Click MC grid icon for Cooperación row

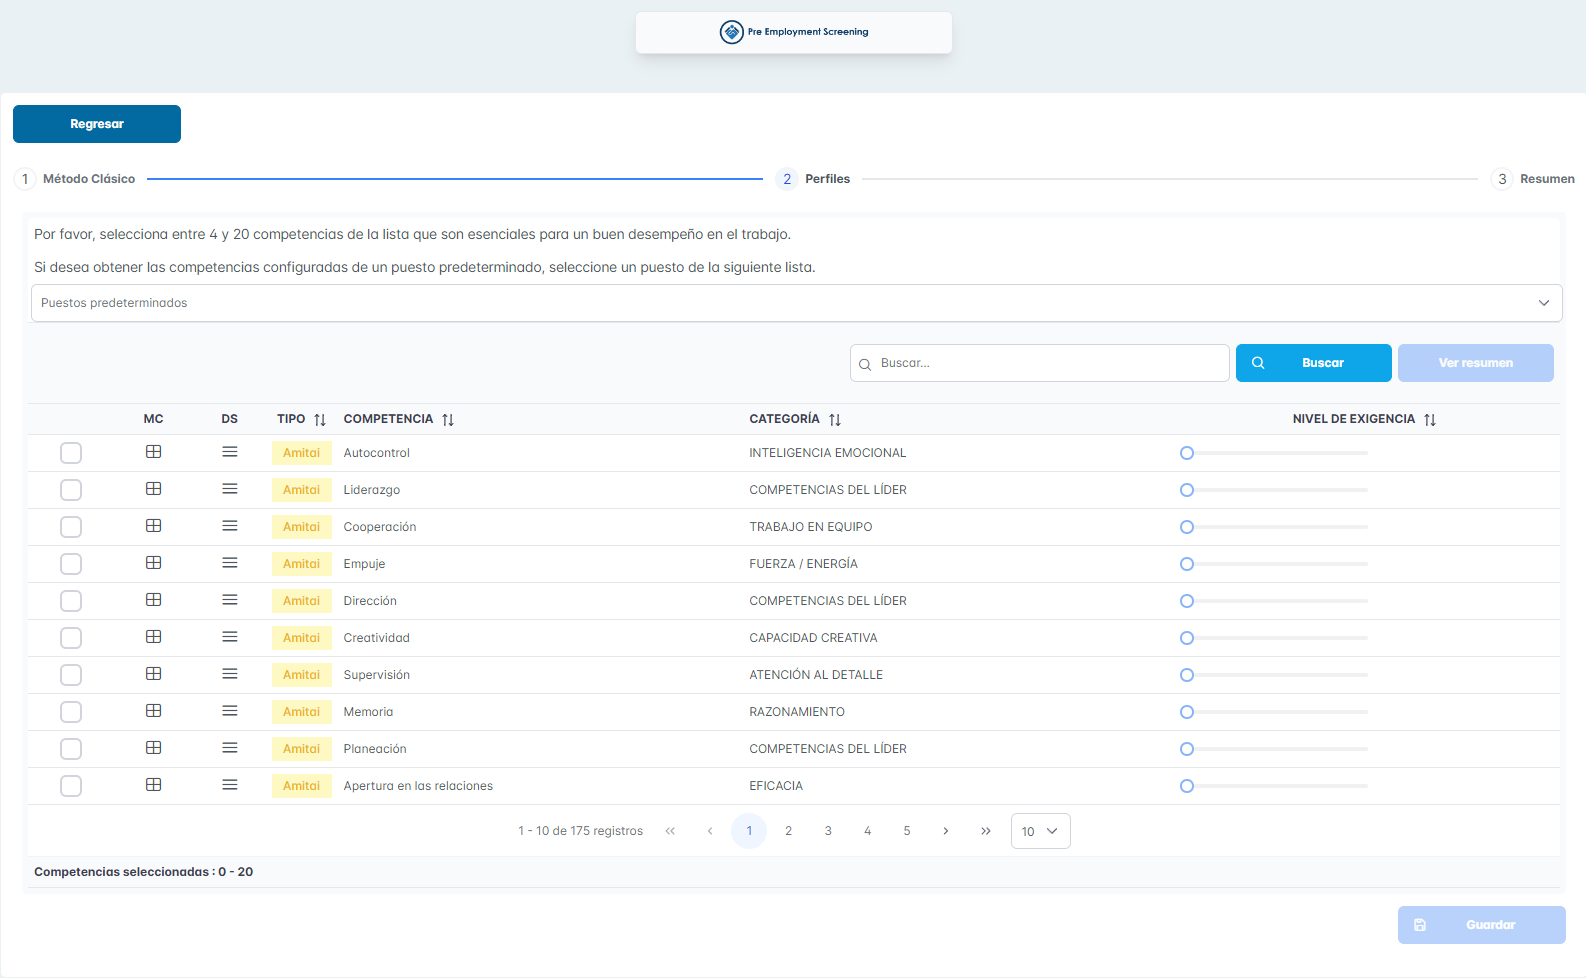(153, 526)
